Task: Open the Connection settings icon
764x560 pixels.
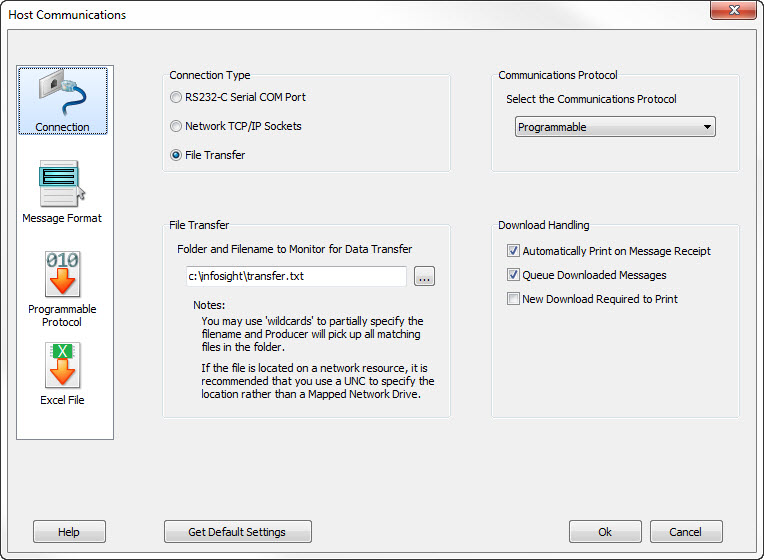Action: [x=62, y=101]
